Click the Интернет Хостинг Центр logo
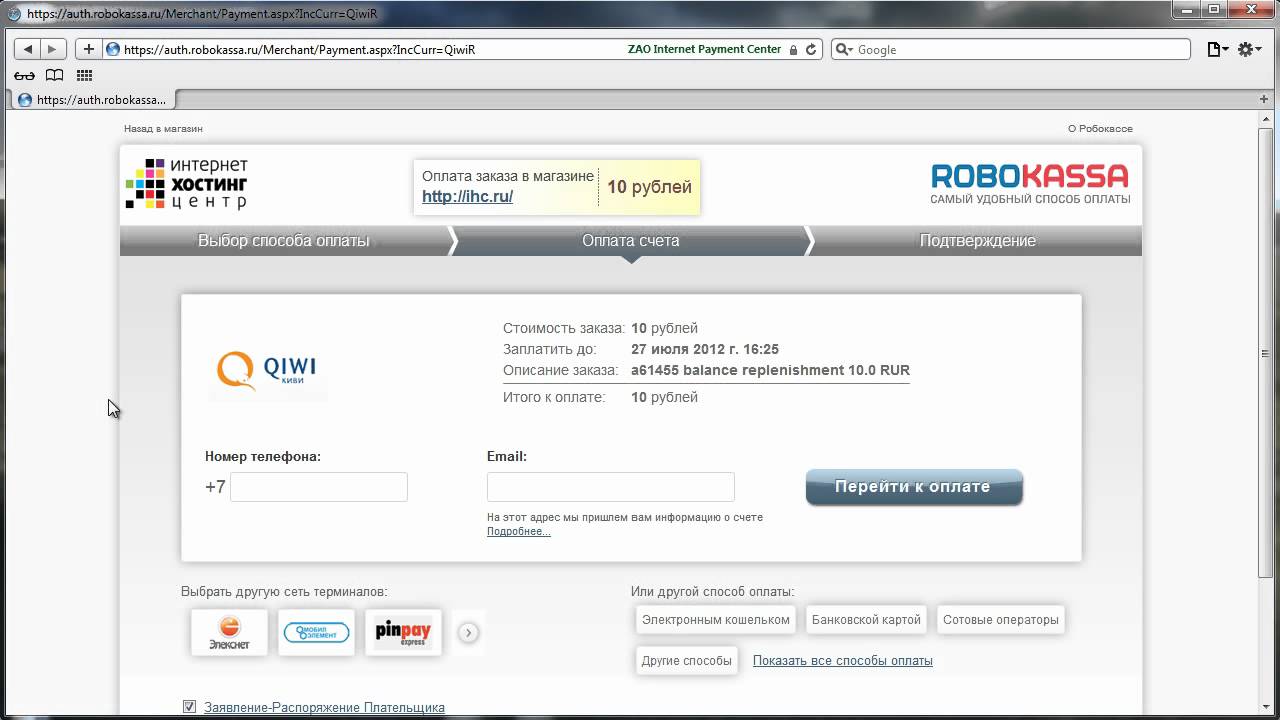The width and height of the screenshot is (1280, 720). click(187, 184)
